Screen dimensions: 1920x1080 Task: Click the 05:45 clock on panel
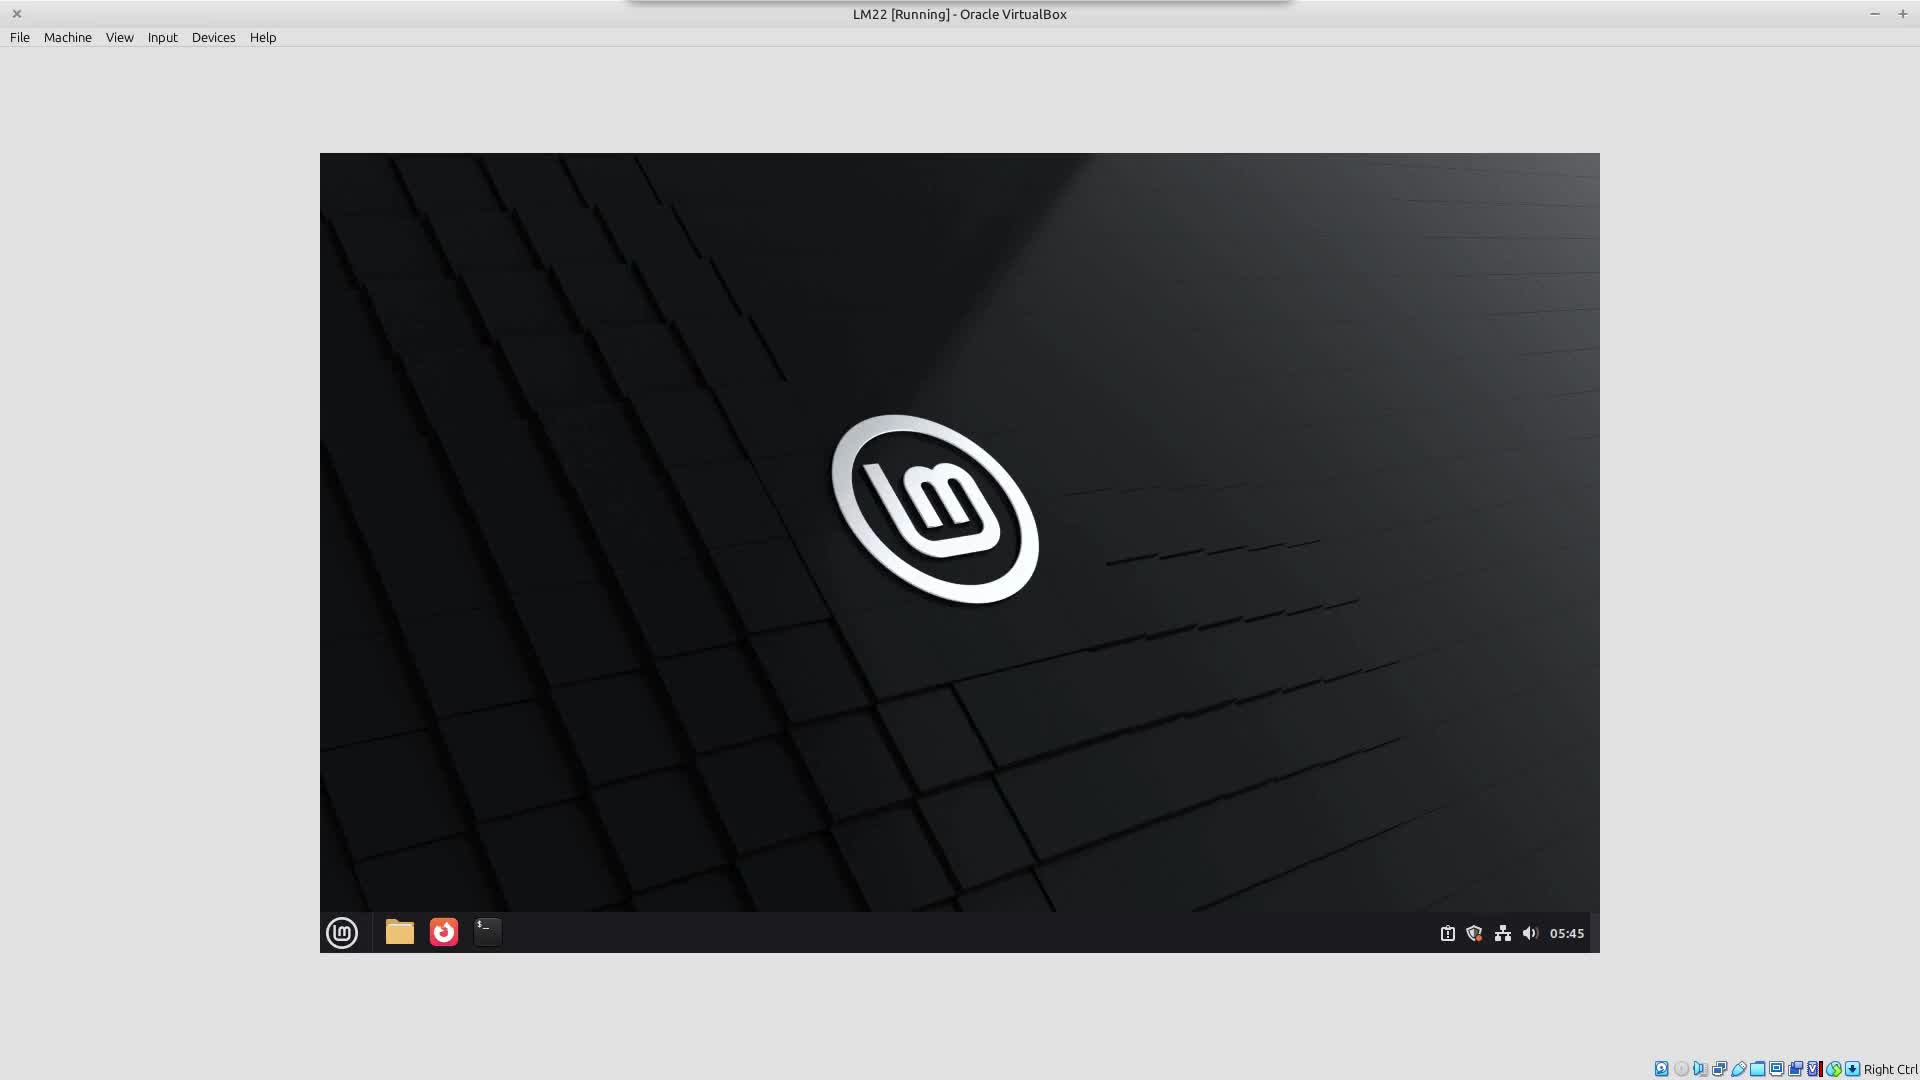(x=1566, y=933)
